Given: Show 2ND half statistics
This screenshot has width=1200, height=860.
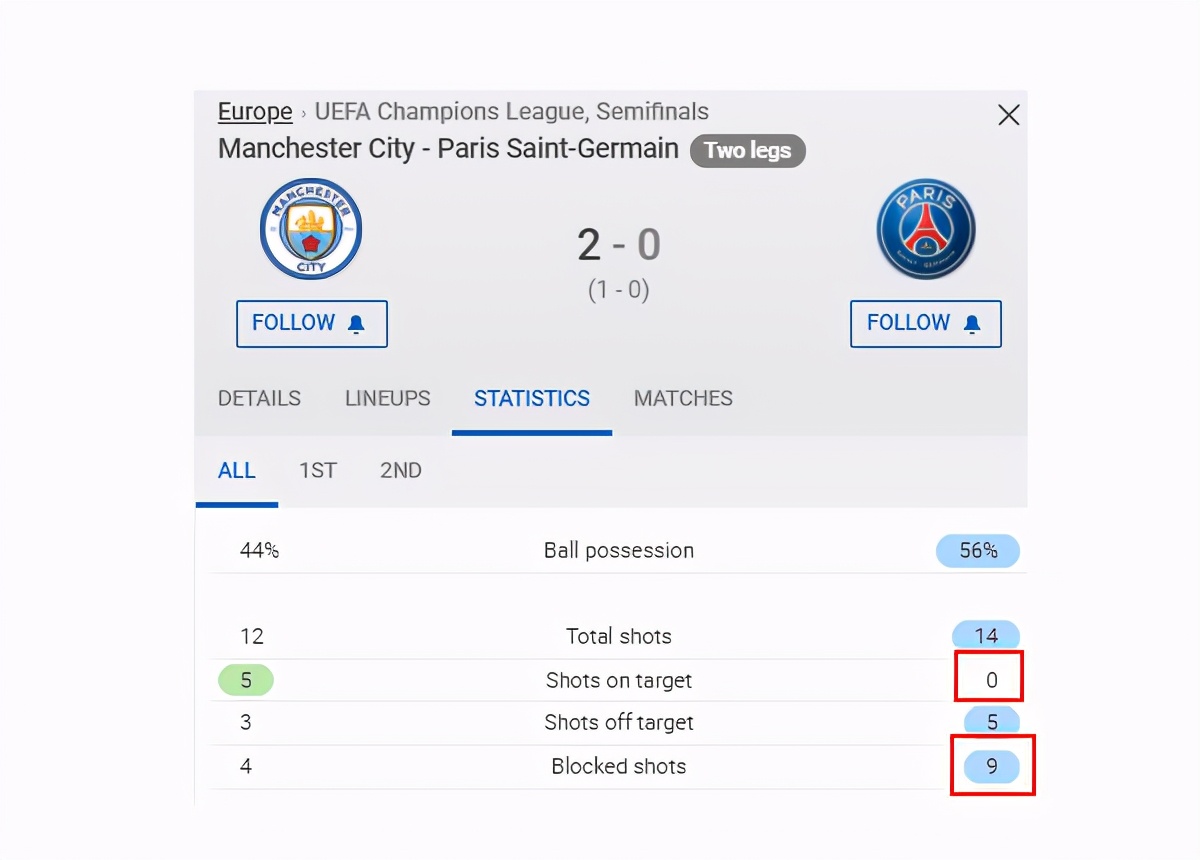Looking at the screenshot, I should point(400,470).
